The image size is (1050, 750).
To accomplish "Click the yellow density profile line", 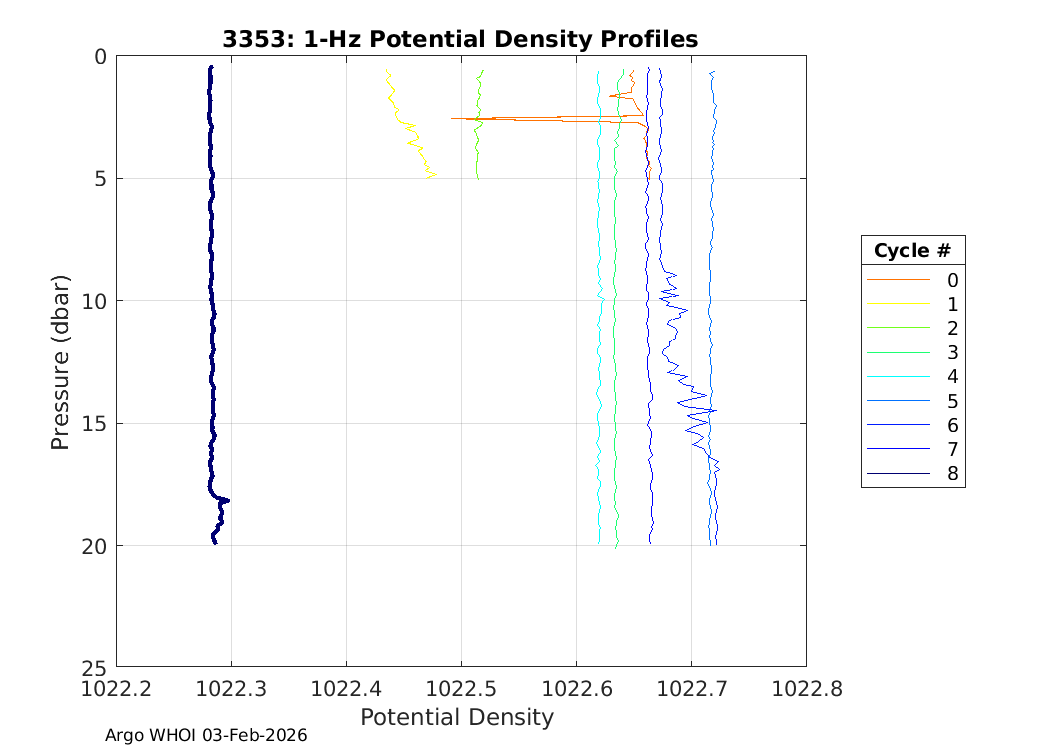I will (409, 124).
